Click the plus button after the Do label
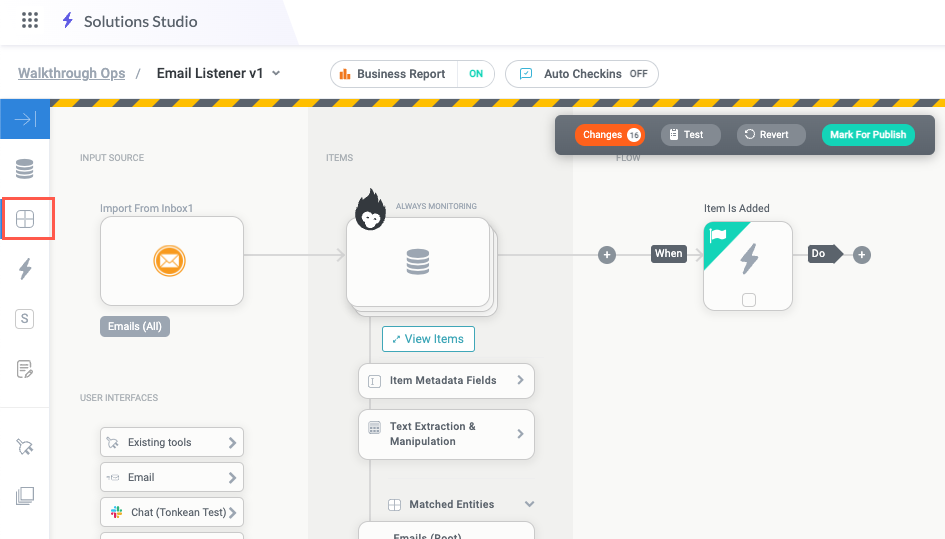Image resolution: width=945 pixels, height=539 pixels. coord(862,255)
